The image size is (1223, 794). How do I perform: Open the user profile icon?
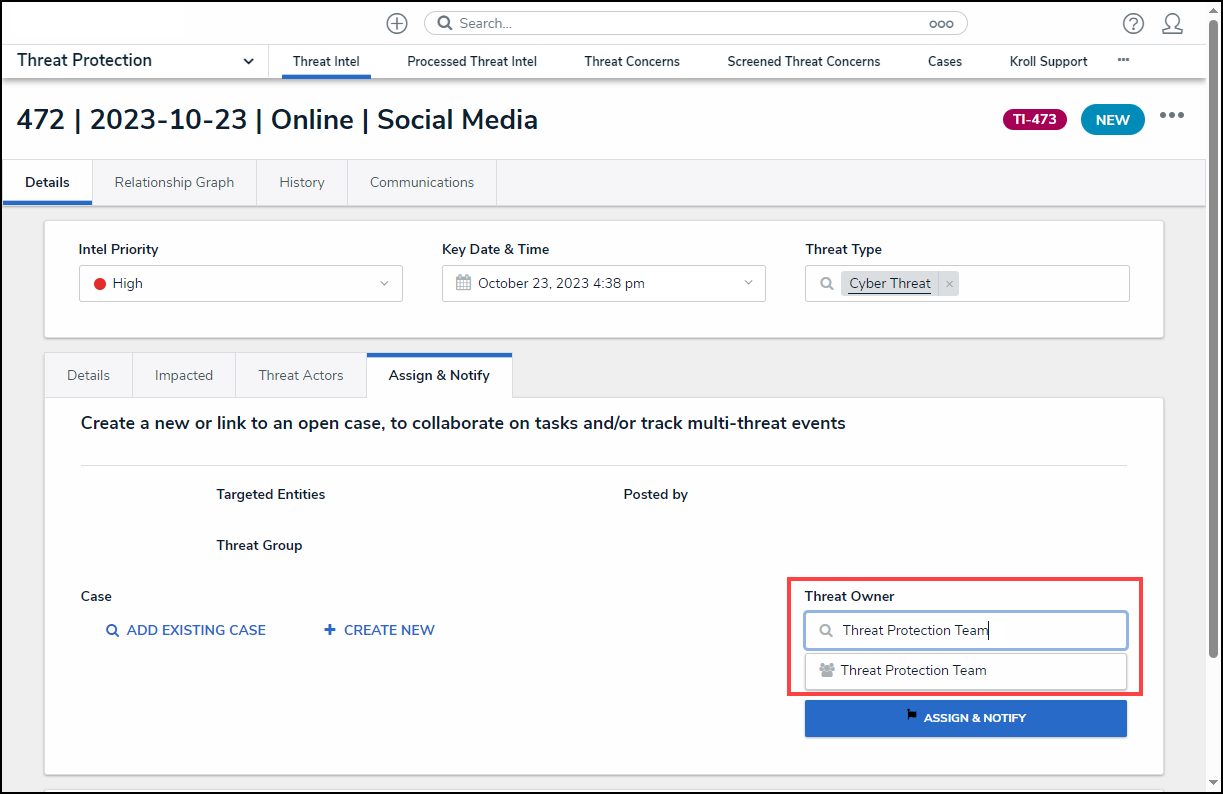tap(1173, 24)
